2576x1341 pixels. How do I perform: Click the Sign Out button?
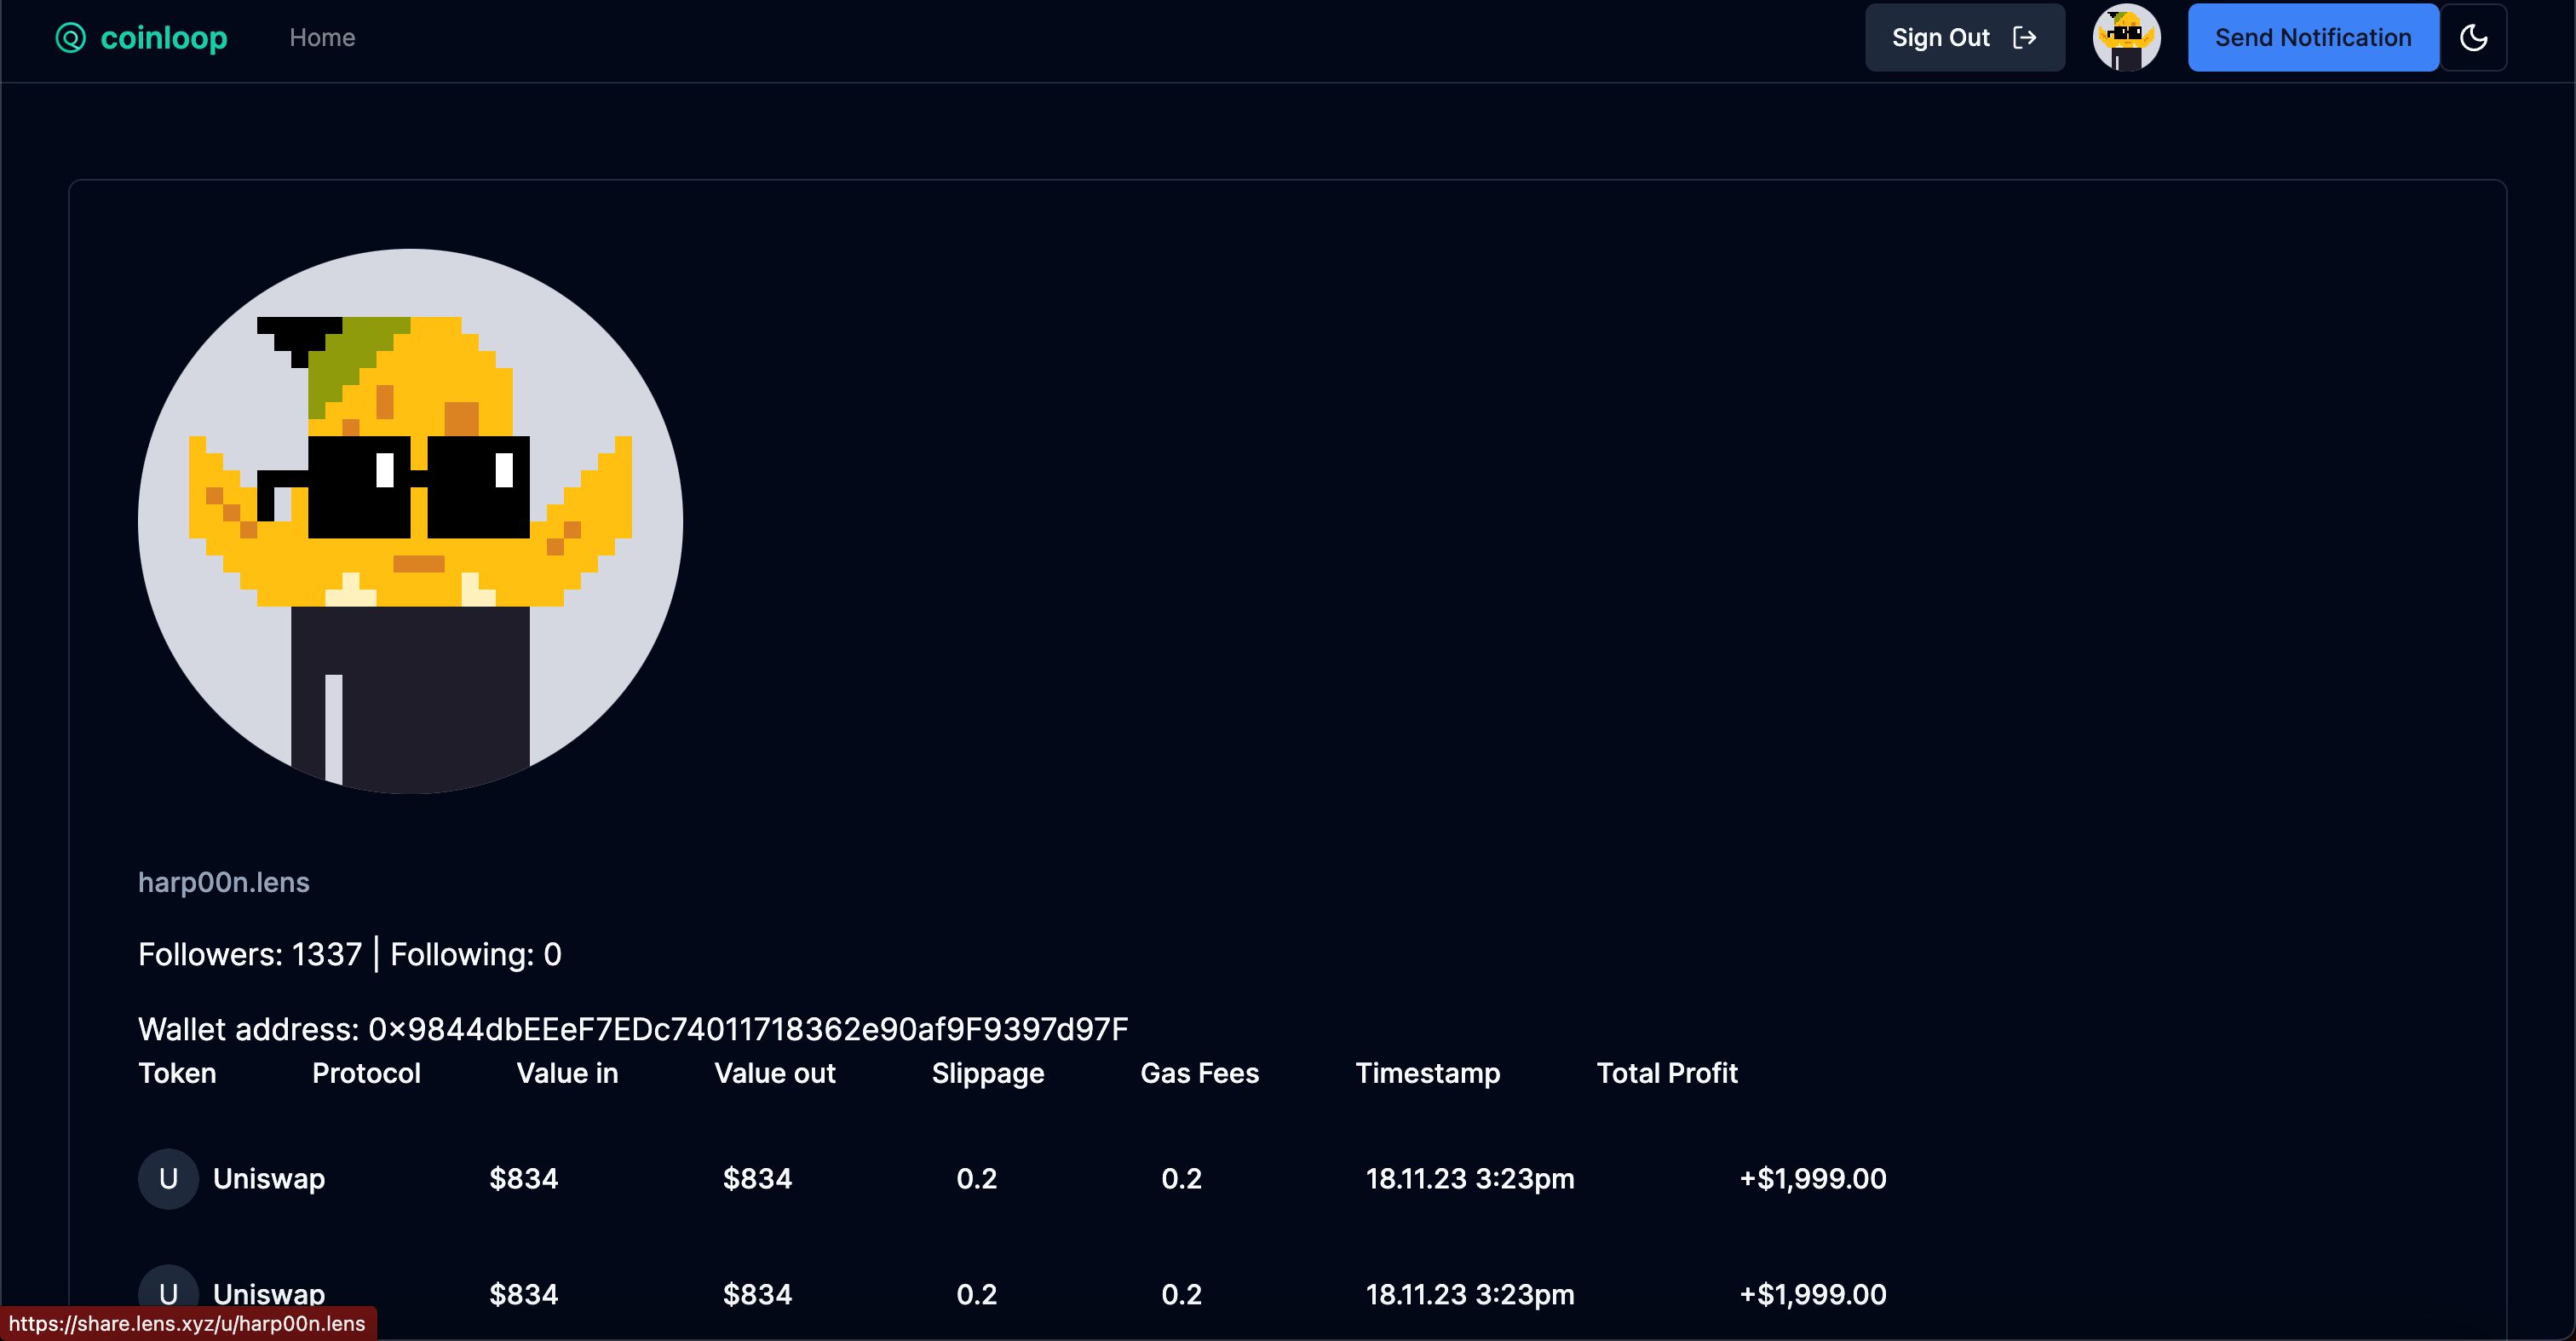pyautogui.click(x=1964, y=38)
